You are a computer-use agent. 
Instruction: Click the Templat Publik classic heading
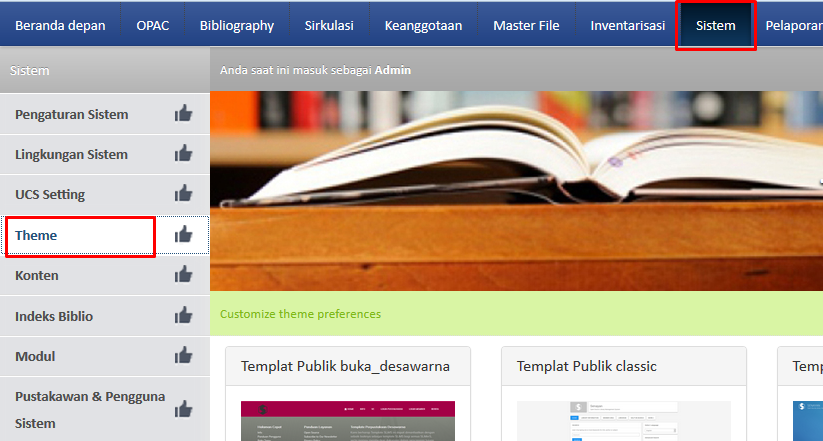(586, 366)
